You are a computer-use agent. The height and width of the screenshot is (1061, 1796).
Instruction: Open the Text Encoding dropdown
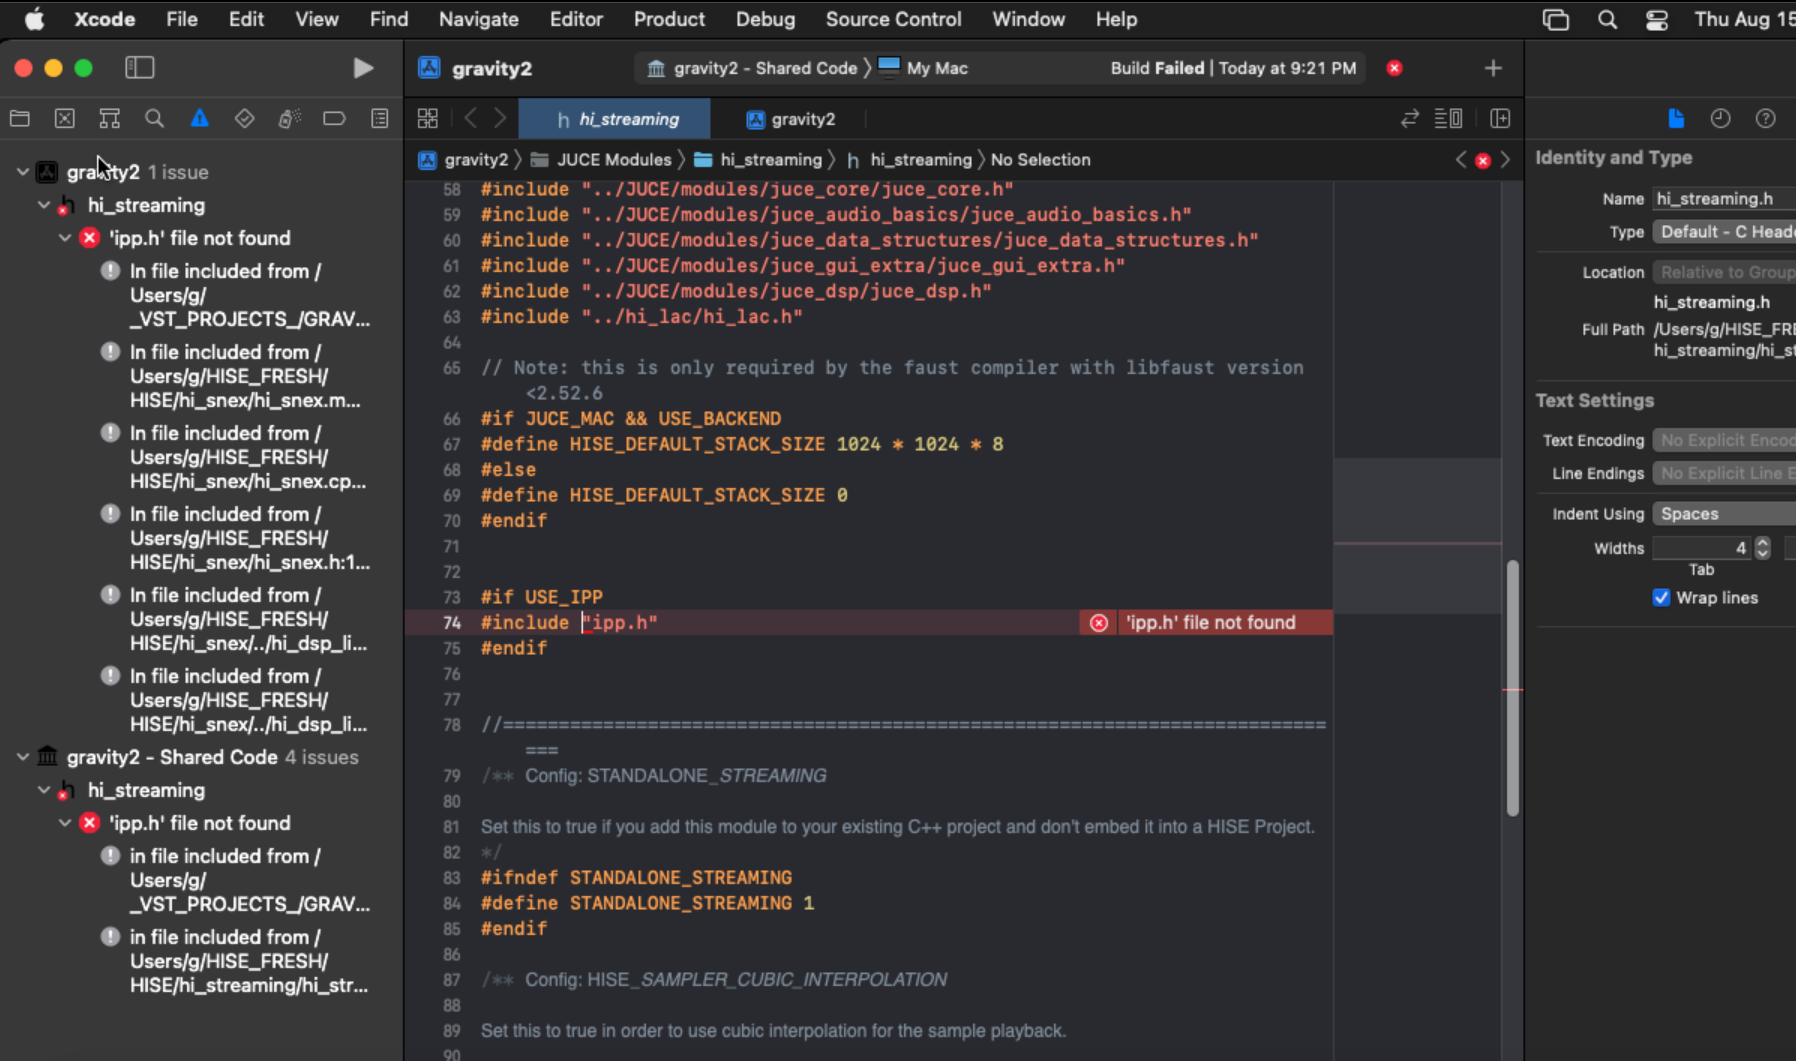click(x=1724, y=441)
